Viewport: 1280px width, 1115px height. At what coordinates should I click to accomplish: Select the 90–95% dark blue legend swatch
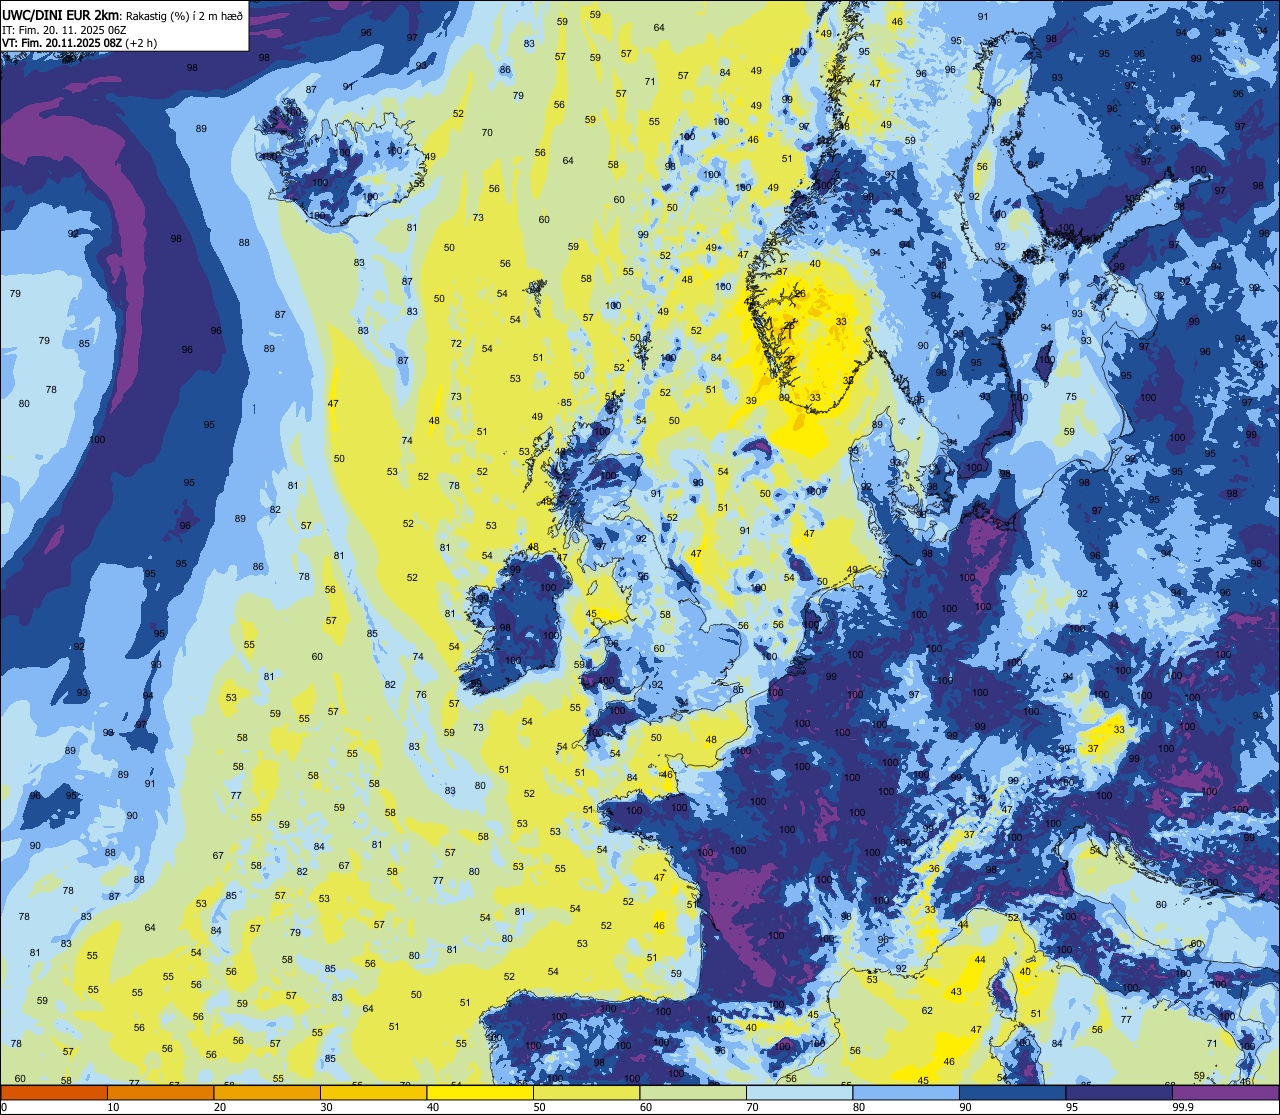[x=1012, y=1093]
